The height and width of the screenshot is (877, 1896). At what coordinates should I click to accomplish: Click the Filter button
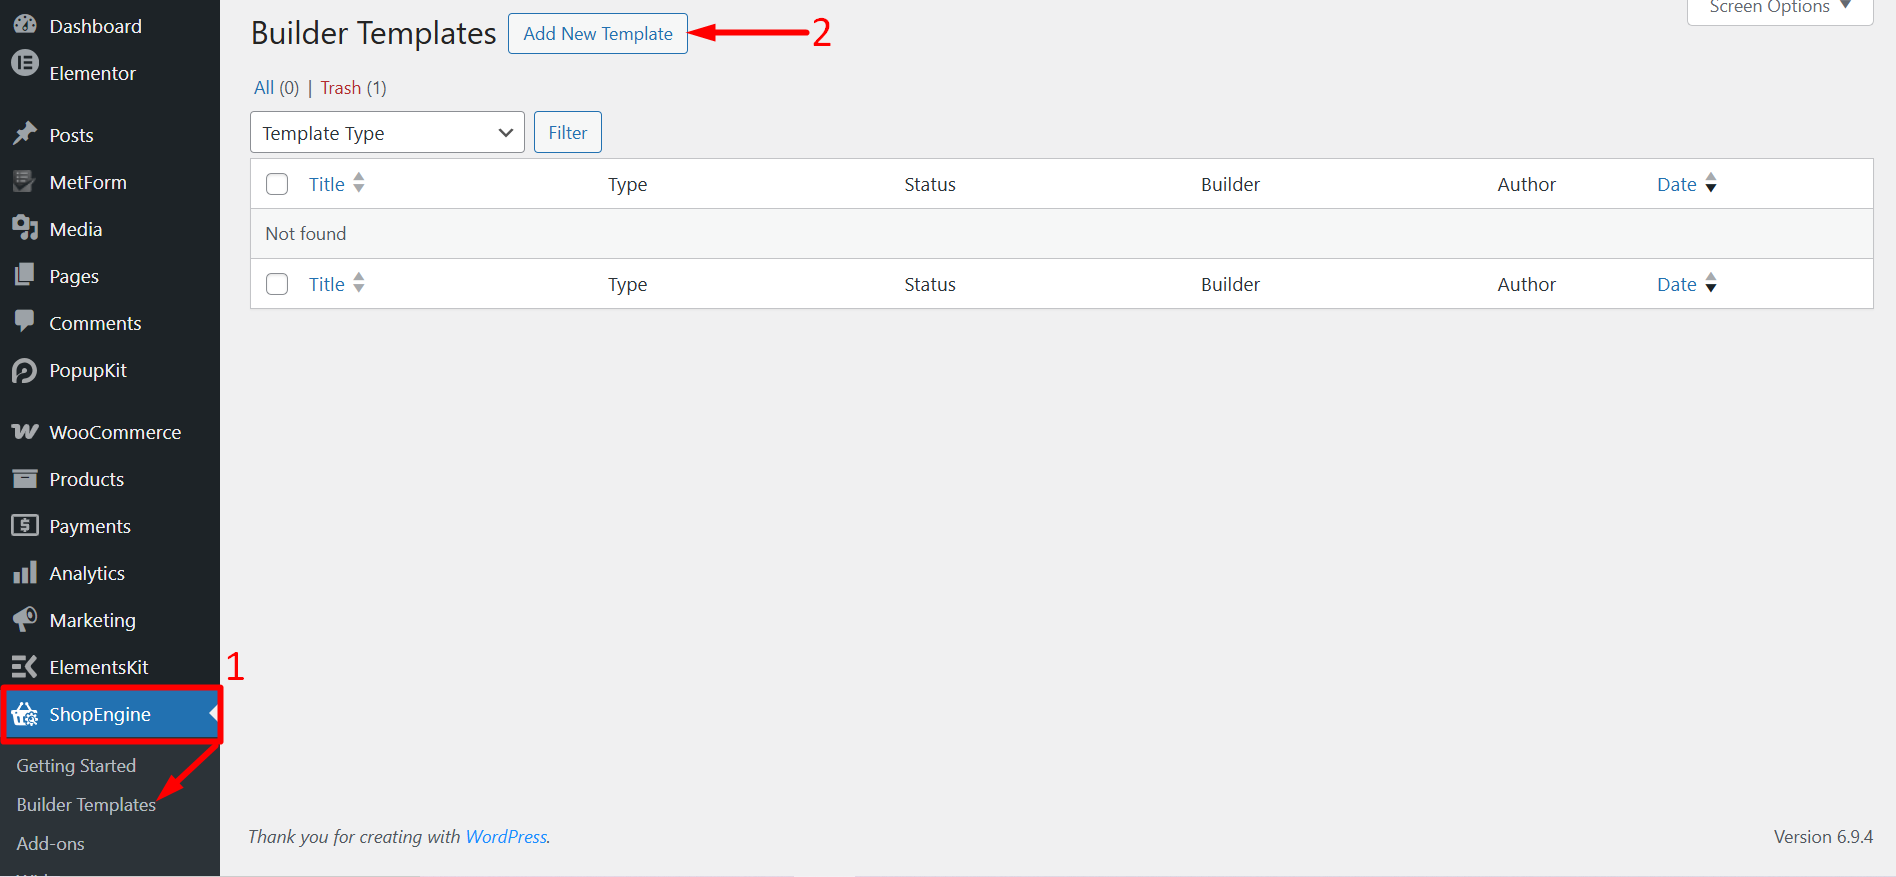pyautogui.click(x=568, y=132)
